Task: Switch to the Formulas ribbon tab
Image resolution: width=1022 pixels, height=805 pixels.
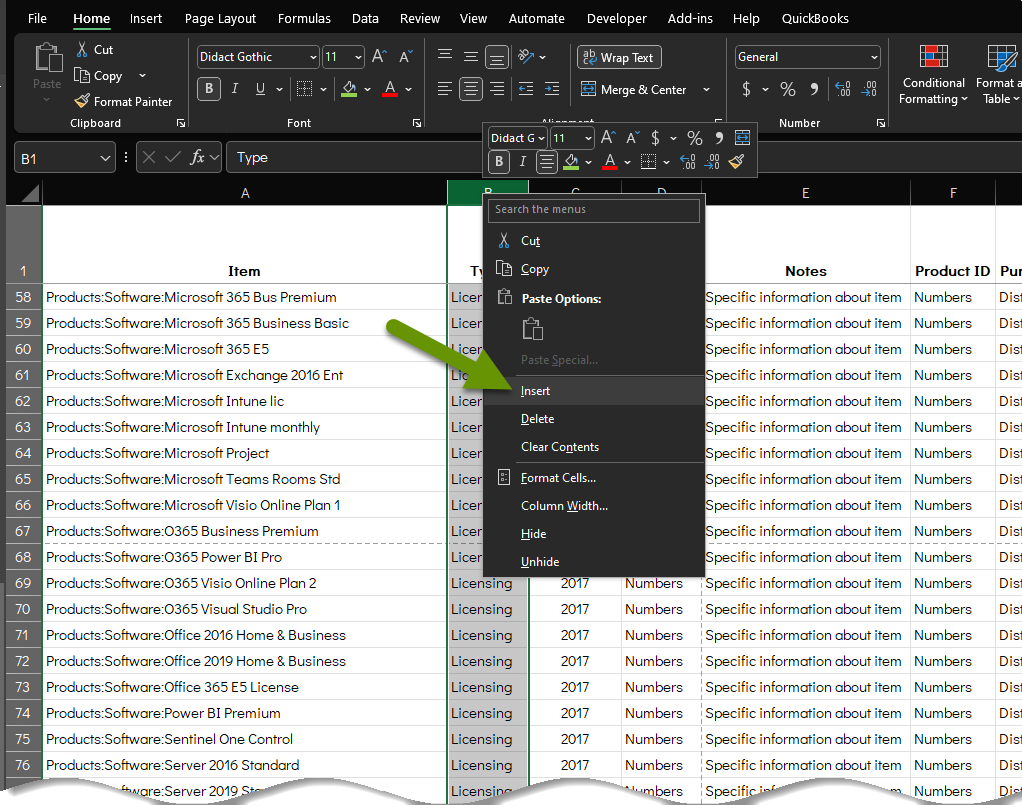Action: coord(304,18)
